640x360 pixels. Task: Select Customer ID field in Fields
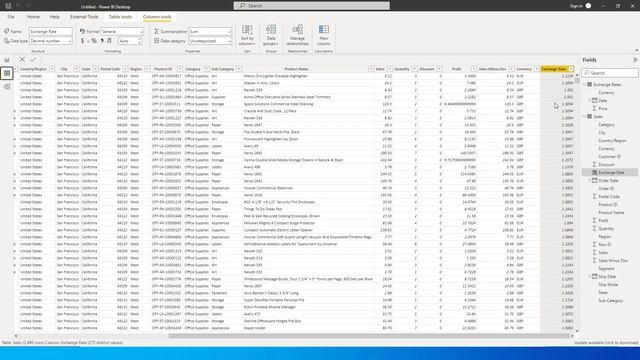pyautogui.click(x=609, y=157)
